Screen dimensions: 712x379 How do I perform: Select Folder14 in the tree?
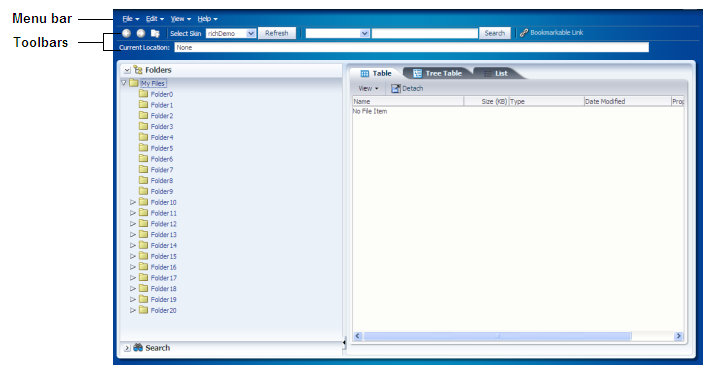[x=163, y=246]
